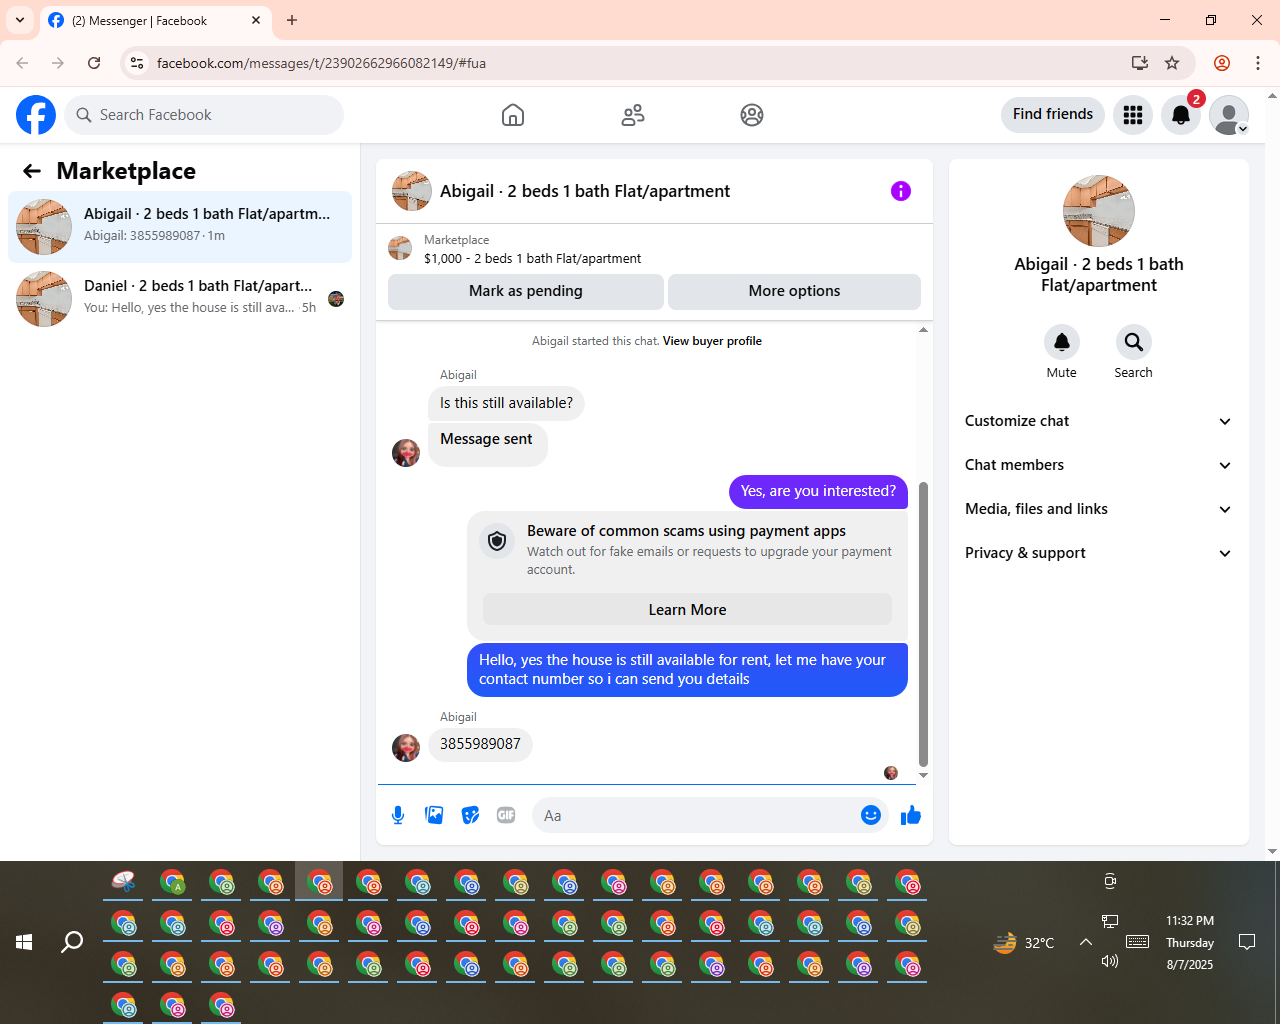The image size is (1280, 1024).
Task: Open the Chrome tab search dropdown
Action: (x=20, y=20)
